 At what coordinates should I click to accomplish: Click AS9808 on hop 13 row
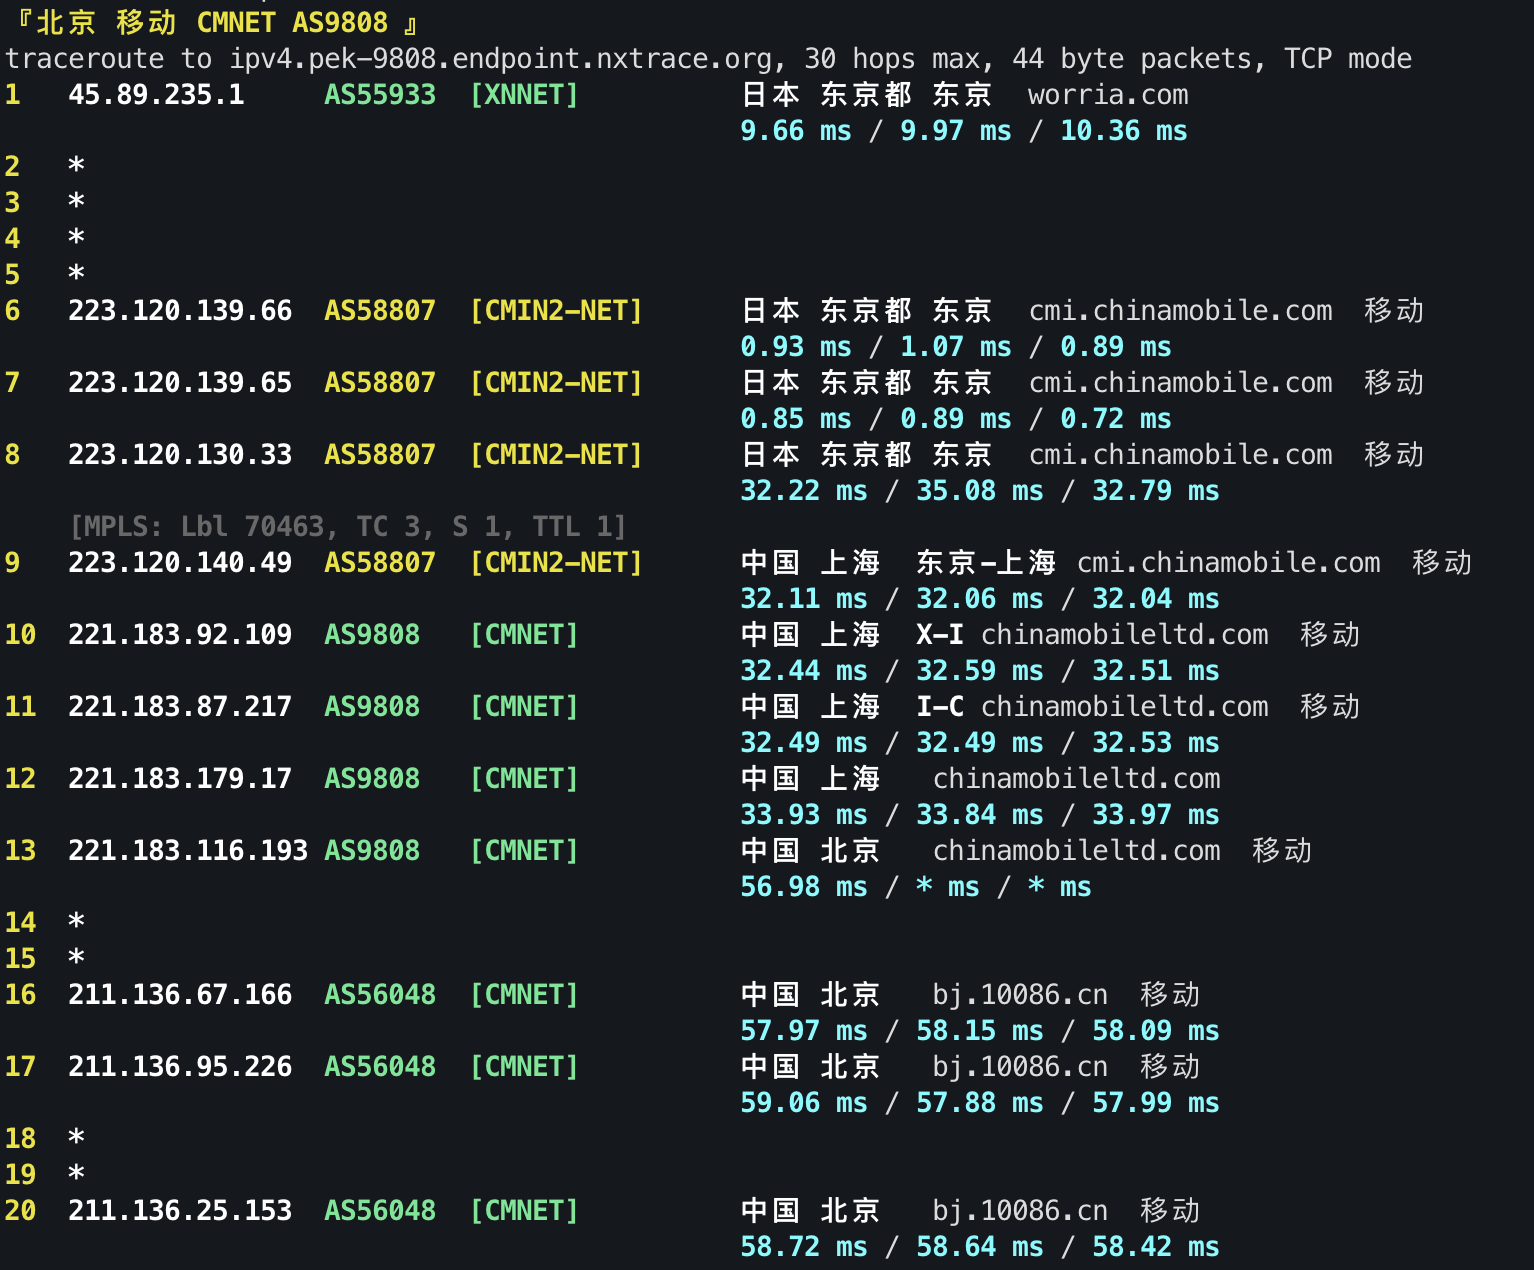click(x=372, y=851)
